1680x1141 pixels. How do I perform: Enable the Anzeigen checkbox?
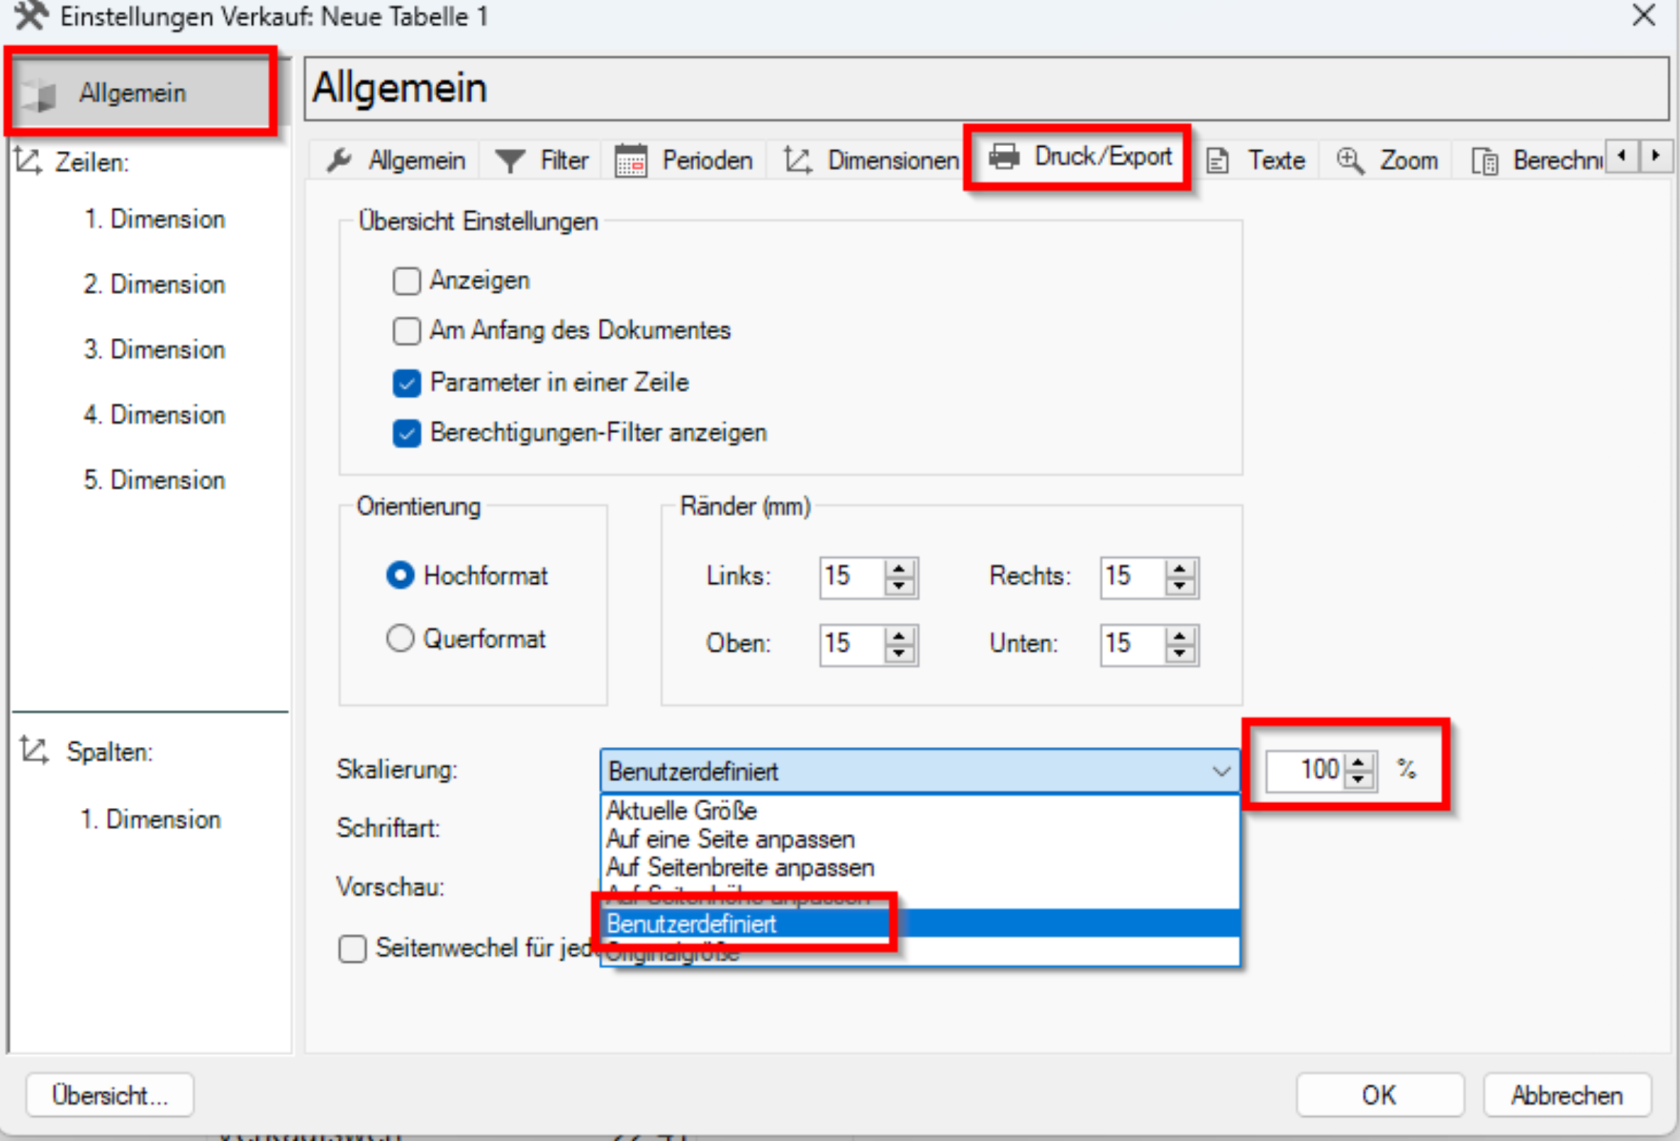point(407,281)
